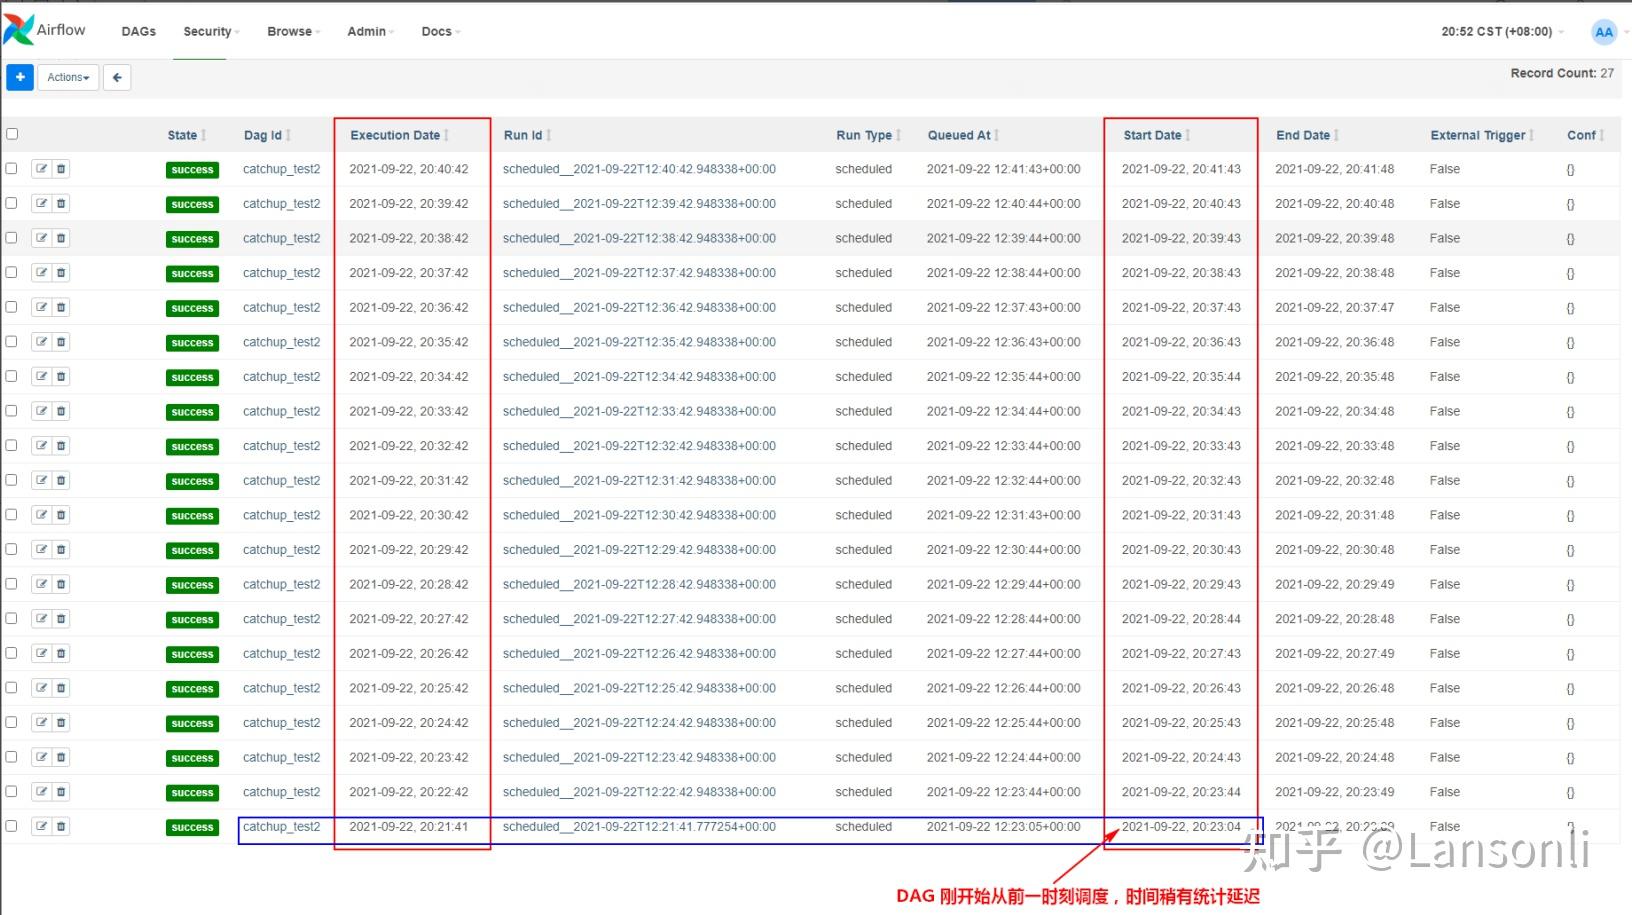Click End Date 2021-09-22, 20:27:49

pos(1334,654)
